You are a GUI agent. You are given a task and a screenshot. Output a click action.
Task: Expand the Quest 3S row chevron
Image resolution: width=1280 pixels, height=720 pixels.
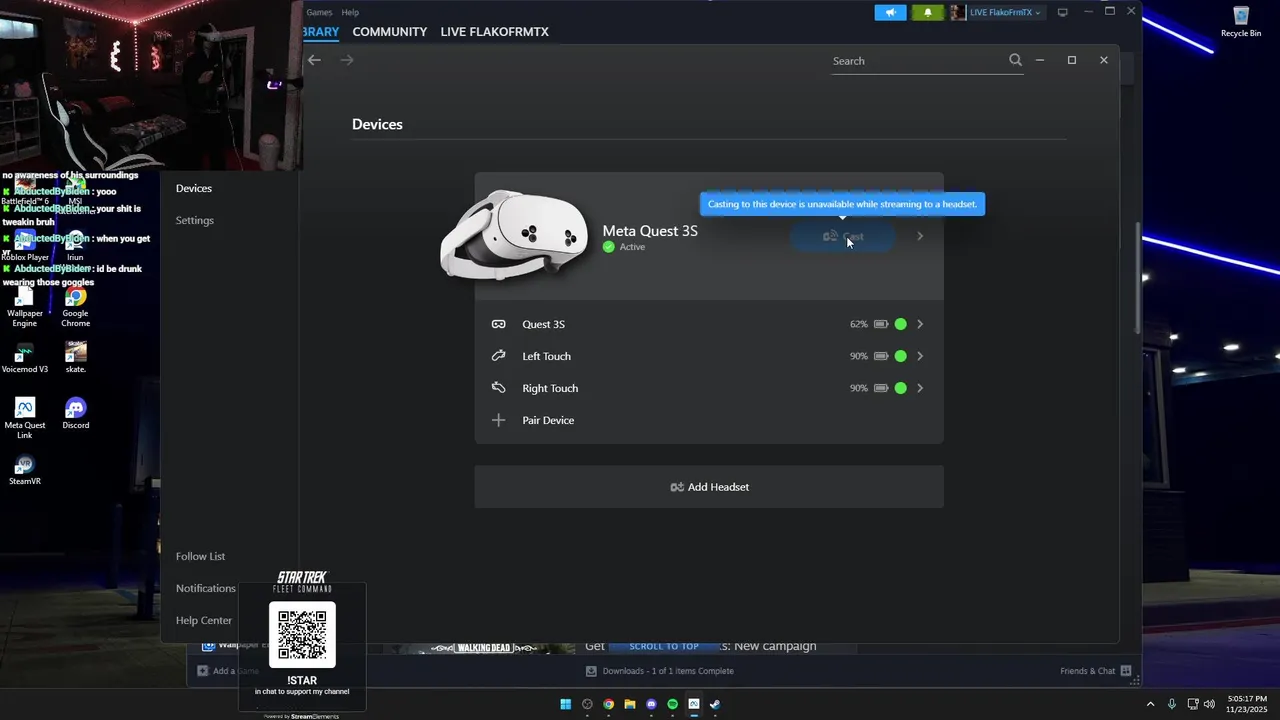tap(920, 324)
